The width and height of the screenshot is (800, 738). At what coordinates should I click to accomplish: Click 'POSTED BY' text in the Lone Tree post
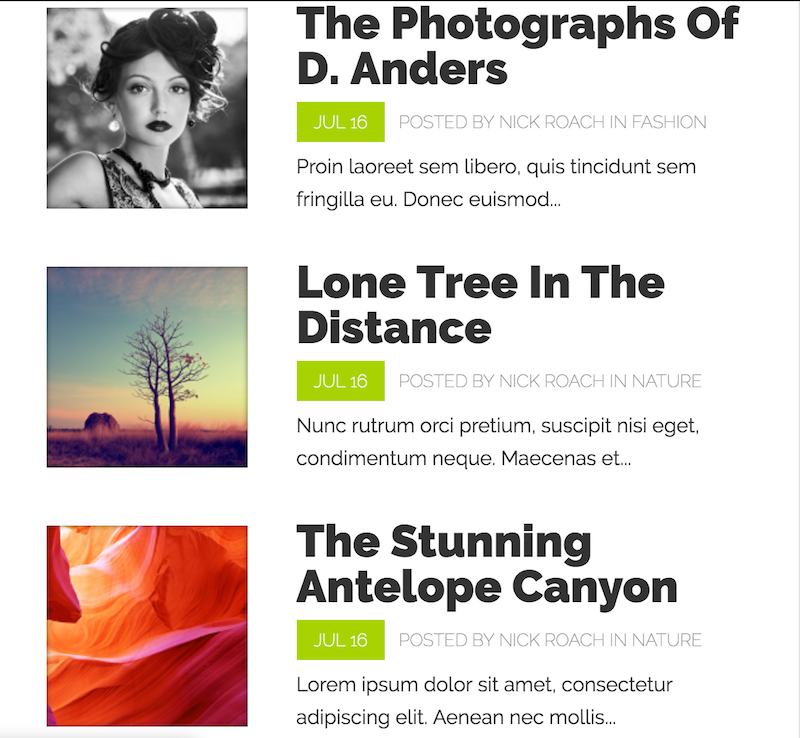[446, 381]
